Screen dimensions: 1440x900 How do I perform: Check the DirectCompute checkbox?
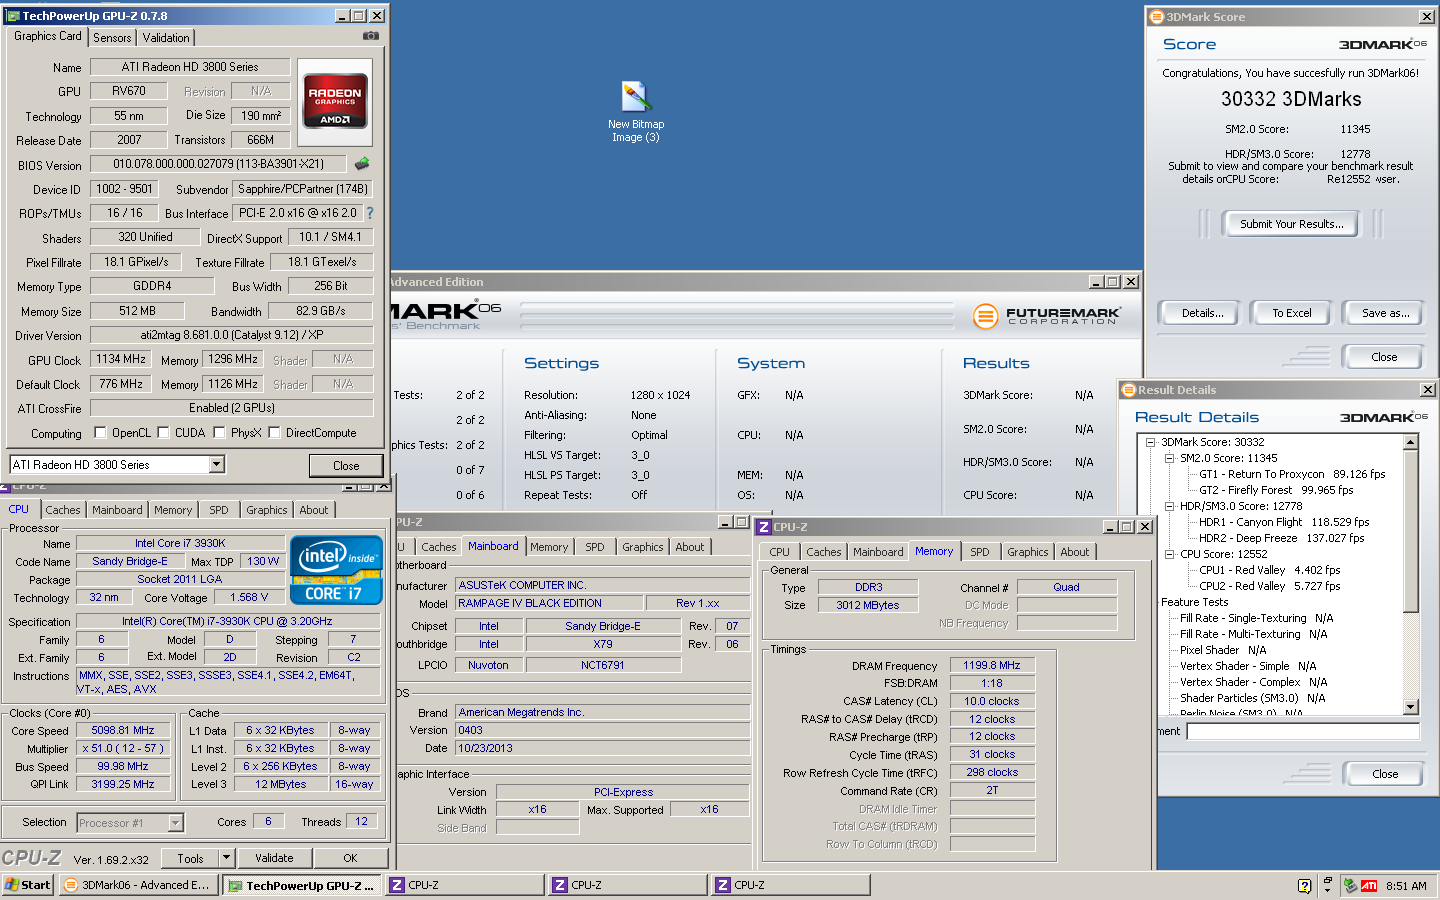click(x=274, y=433)
